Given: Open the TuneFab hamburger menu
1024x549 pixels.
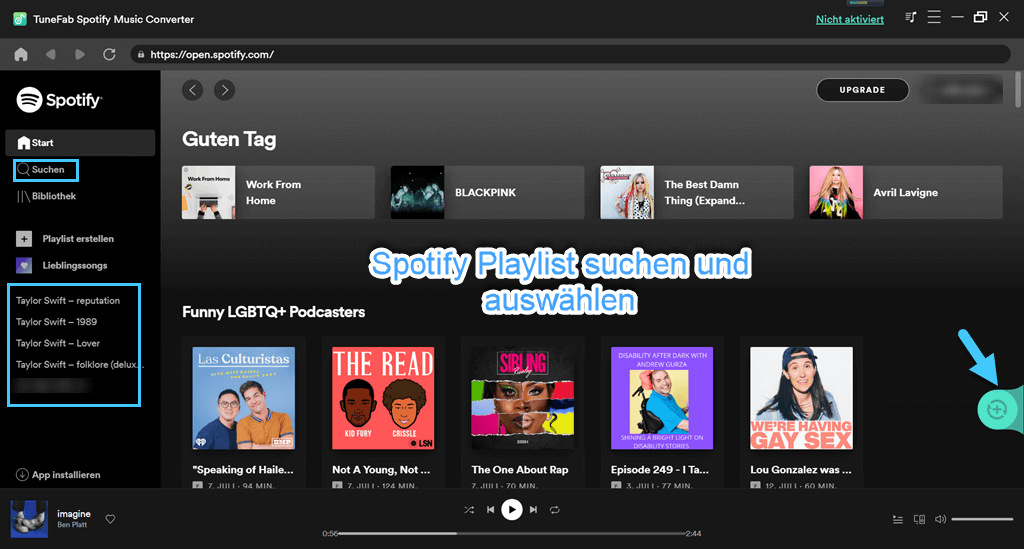Looking at the screenshot, I should tap(934, 18).
